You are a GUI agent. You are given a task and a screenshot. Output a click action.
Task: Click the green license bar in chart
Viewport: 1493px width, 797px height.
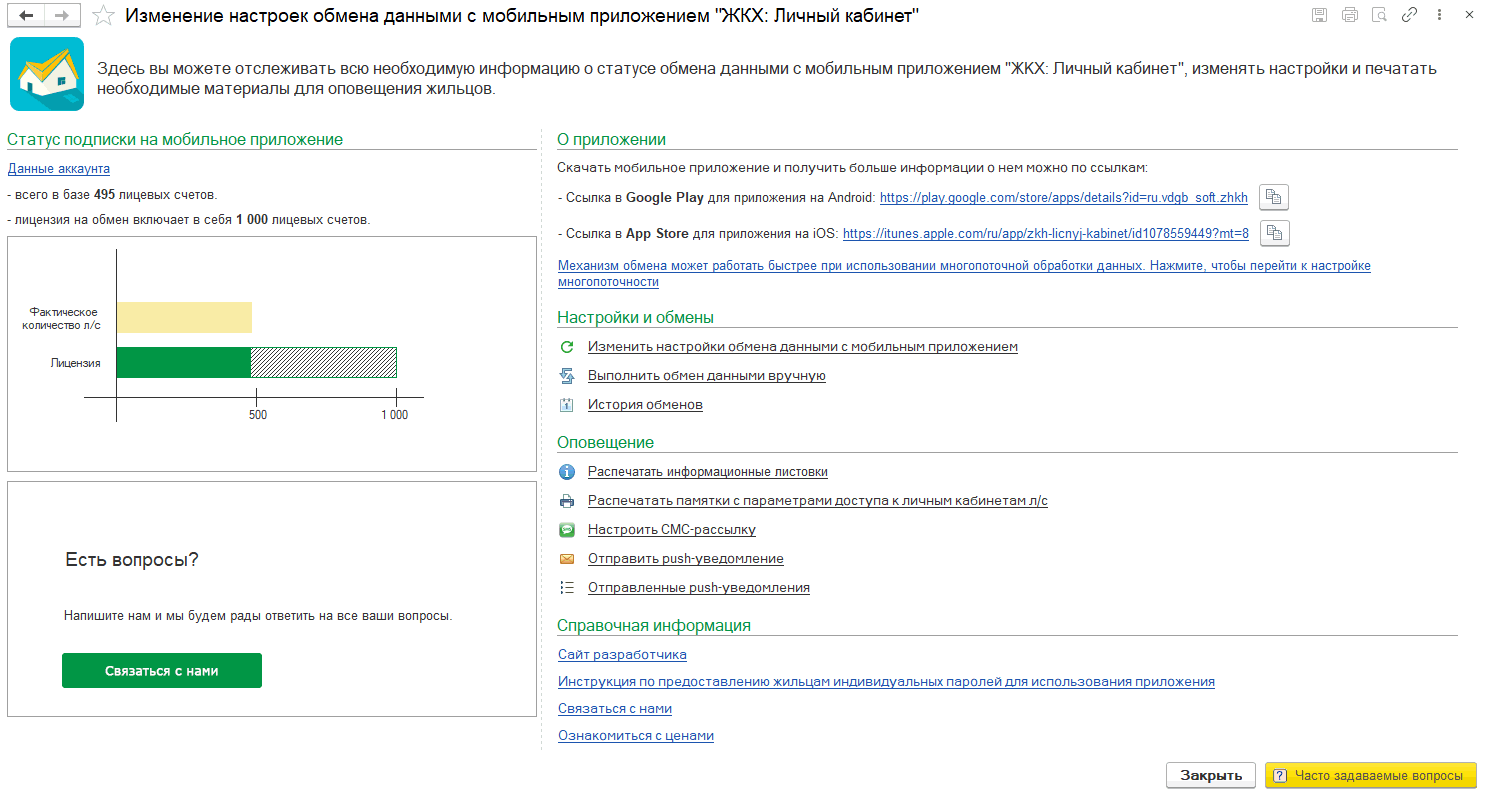coord(184,362)
